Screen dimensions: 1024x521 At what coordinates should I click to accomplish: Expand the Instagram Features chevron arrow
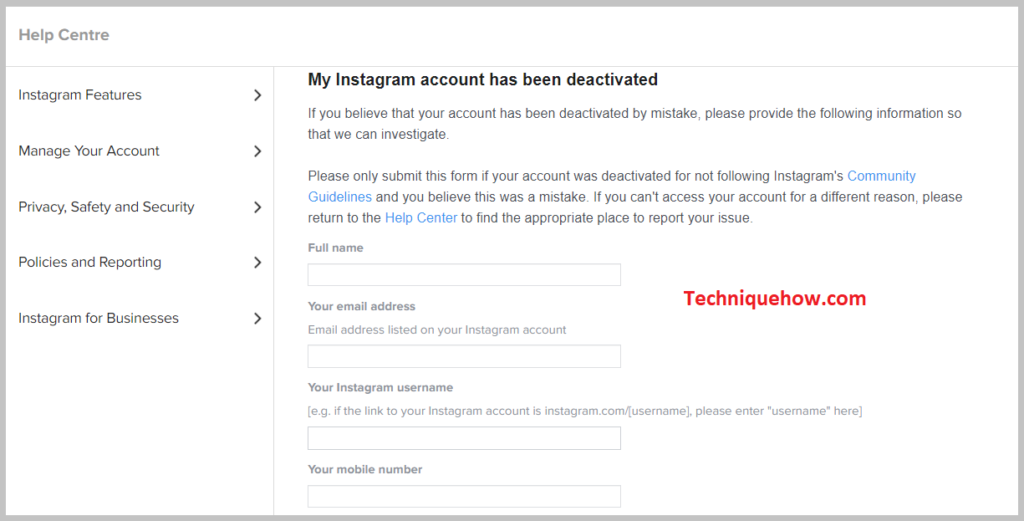(x=257, y=95)
